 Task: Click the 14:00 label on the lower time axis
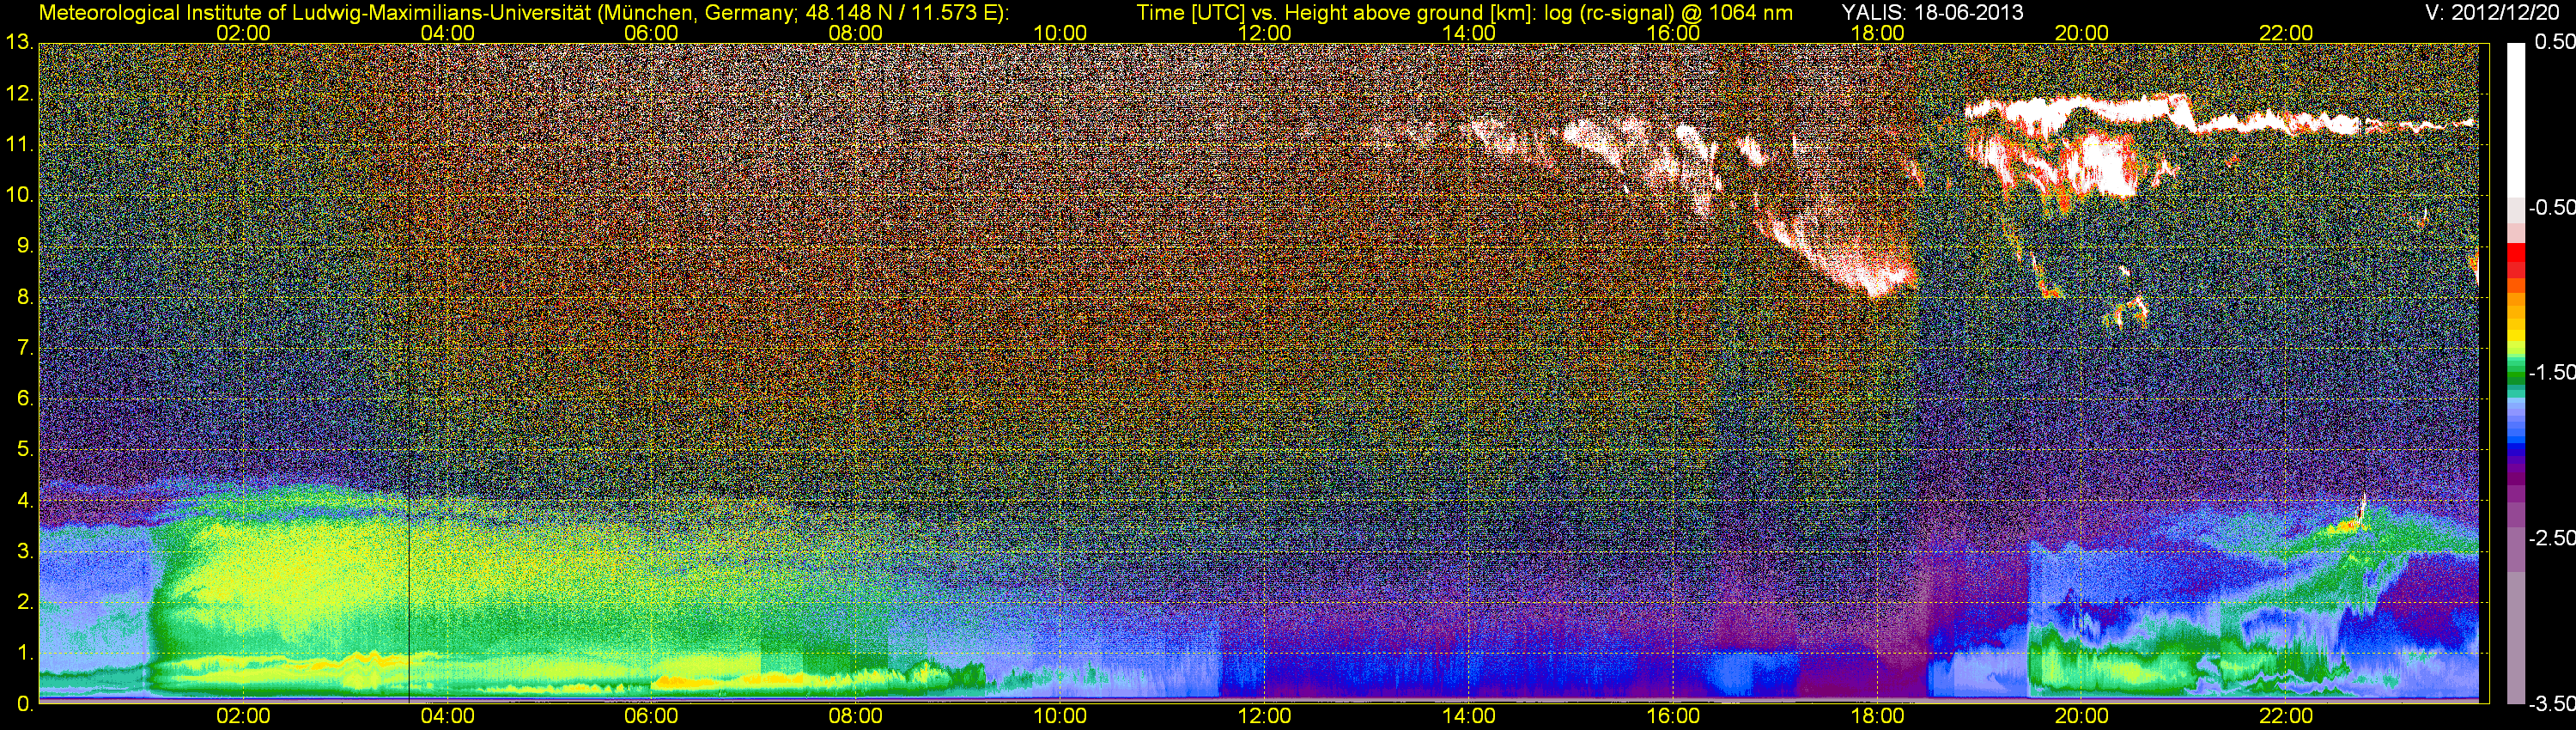(1469, 716)
